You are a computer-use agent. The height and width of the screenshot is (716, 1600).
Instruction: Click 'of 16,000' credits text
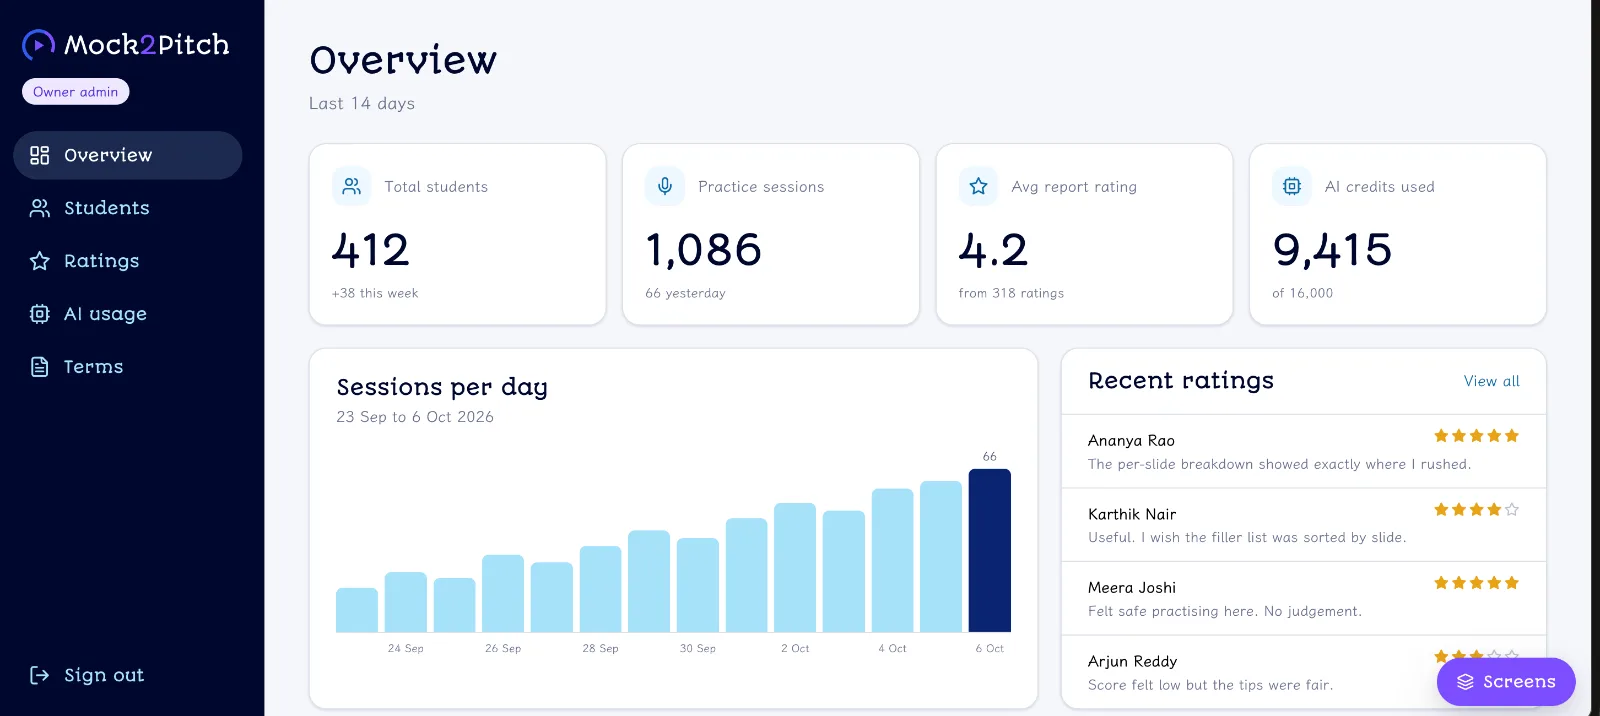1302,293
